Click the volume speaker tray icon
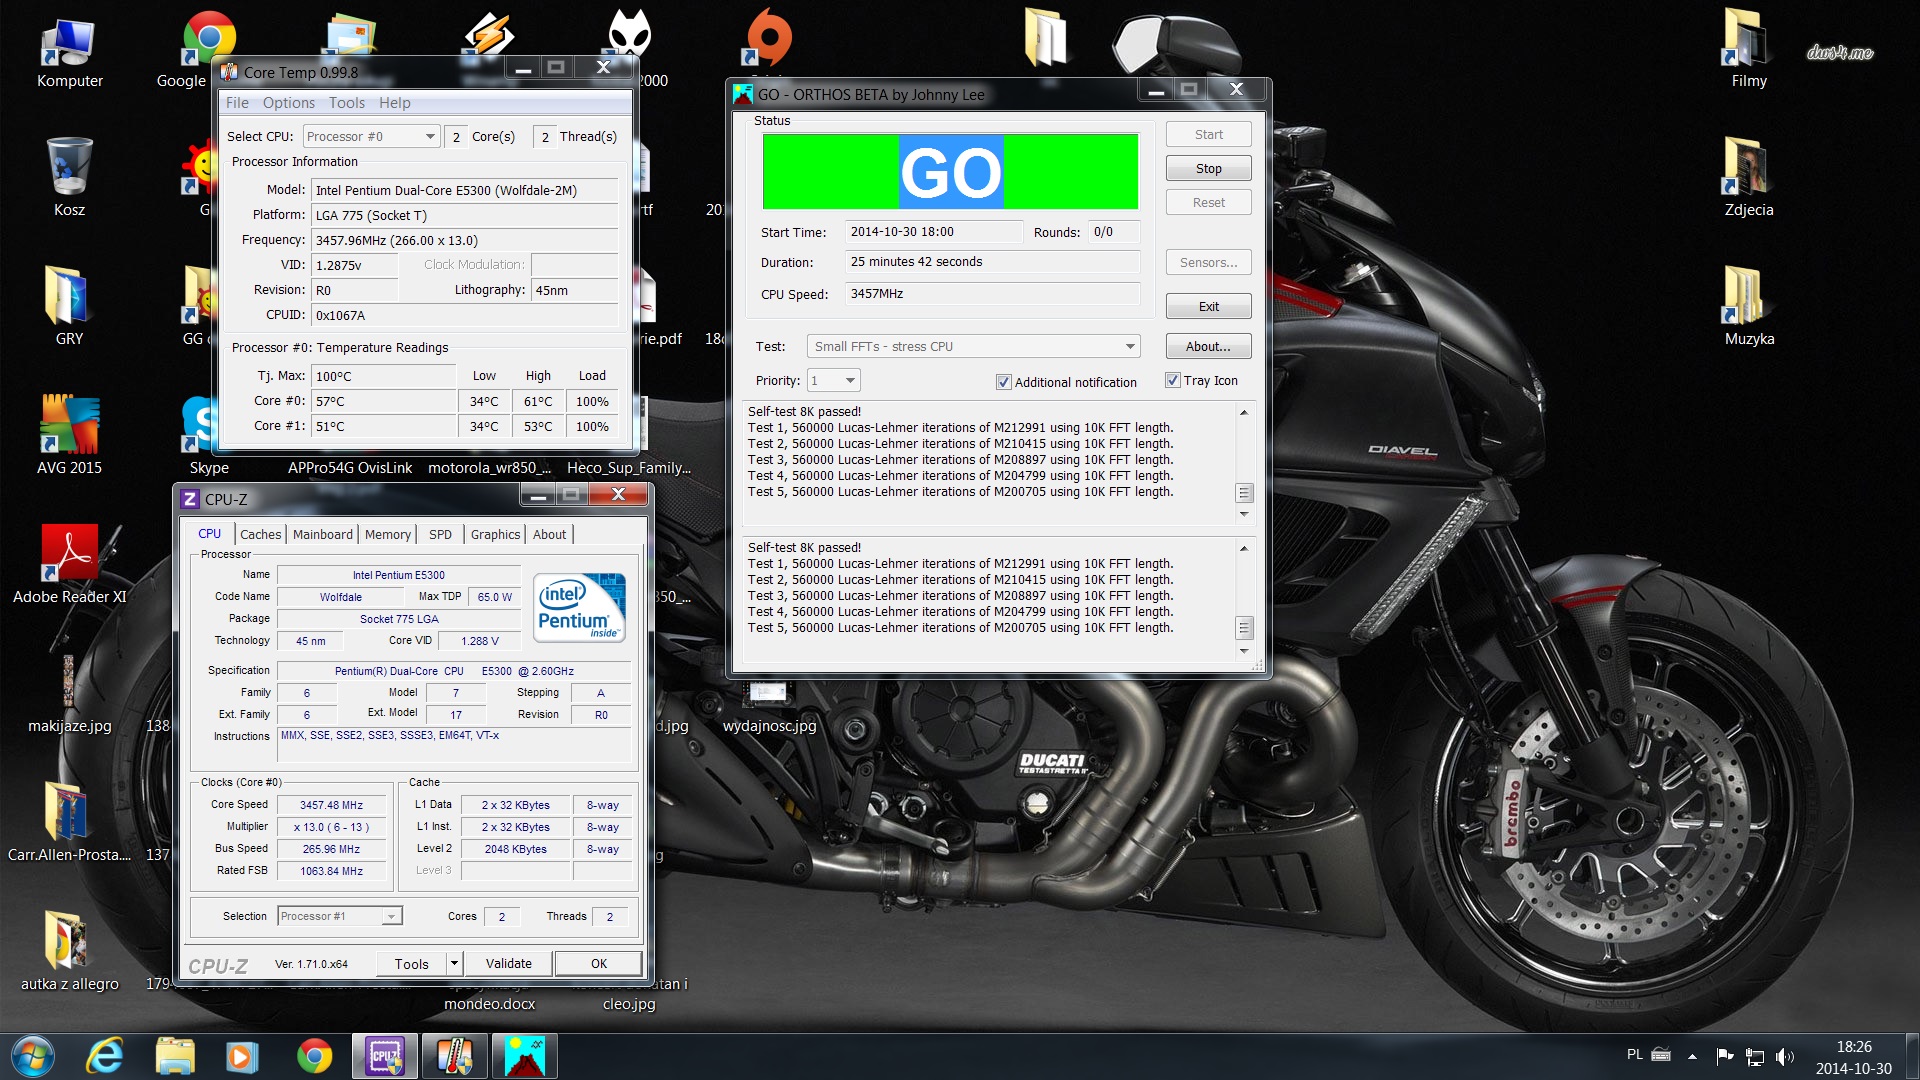Viewport: 1920px width, 1080px height. (x=1784, y=1056)
